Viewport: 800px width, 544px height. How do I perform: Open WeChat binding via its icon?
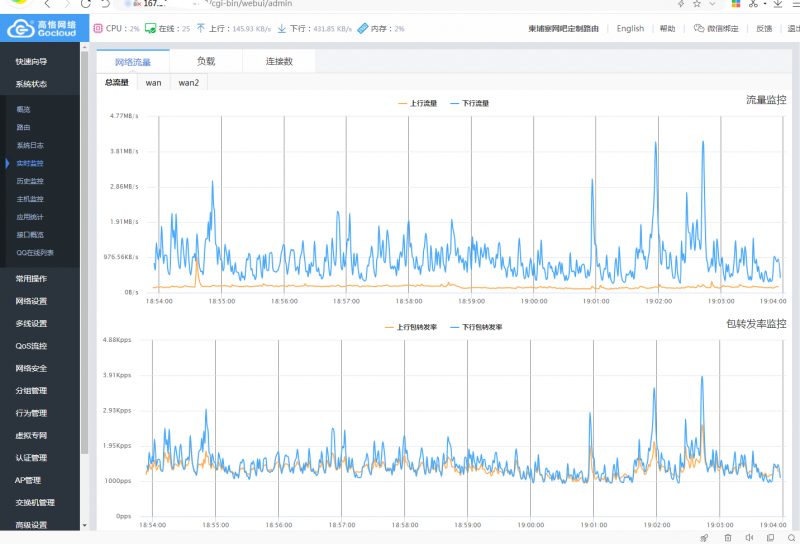click(x=698, y=29)
